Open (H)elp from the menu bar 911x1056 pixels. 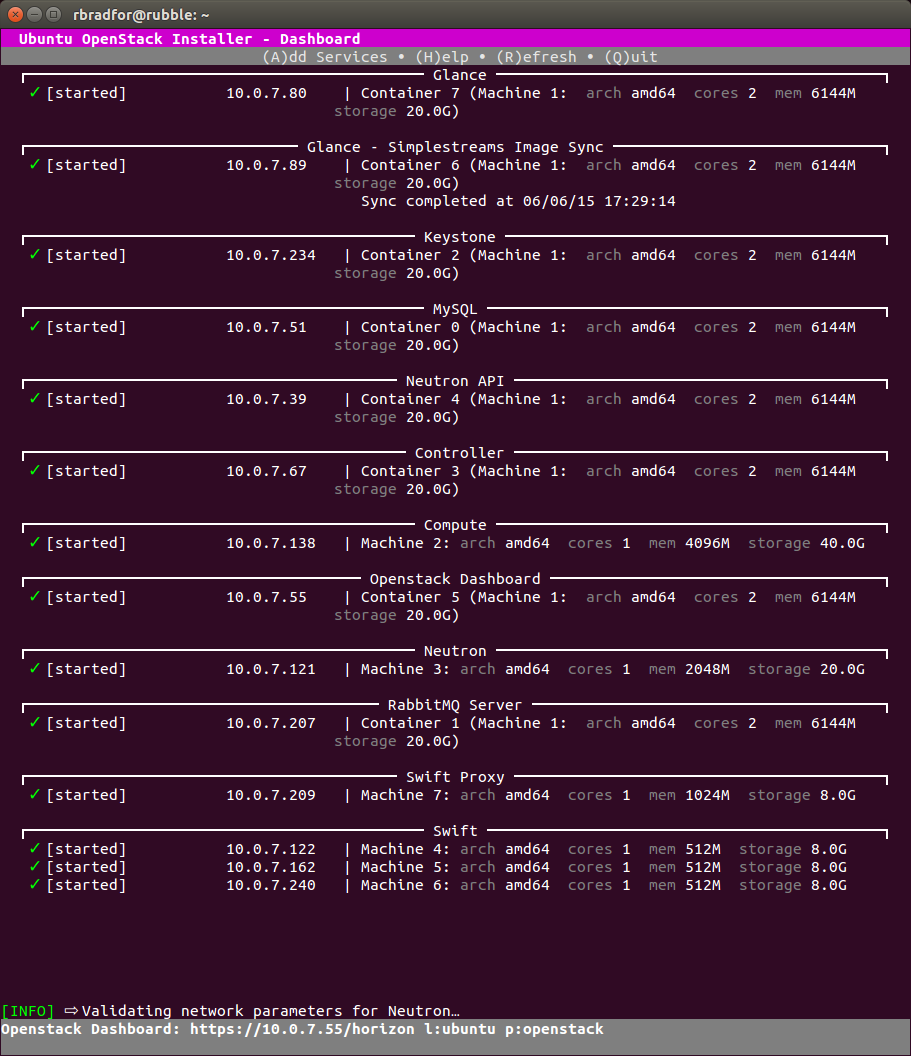[442, 57]
